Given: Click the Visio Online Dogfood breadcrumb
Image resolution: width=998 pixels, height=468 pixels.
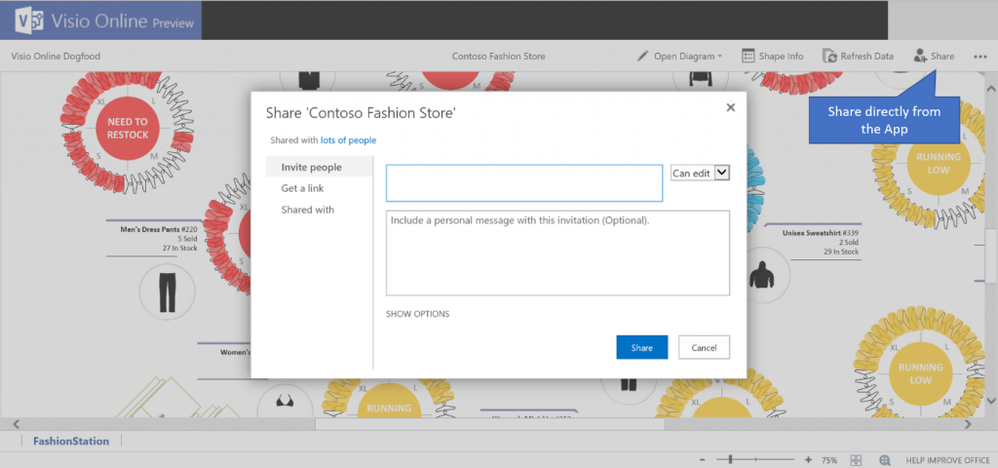Looking at the screenshot, I should click(x=55, y=56).
